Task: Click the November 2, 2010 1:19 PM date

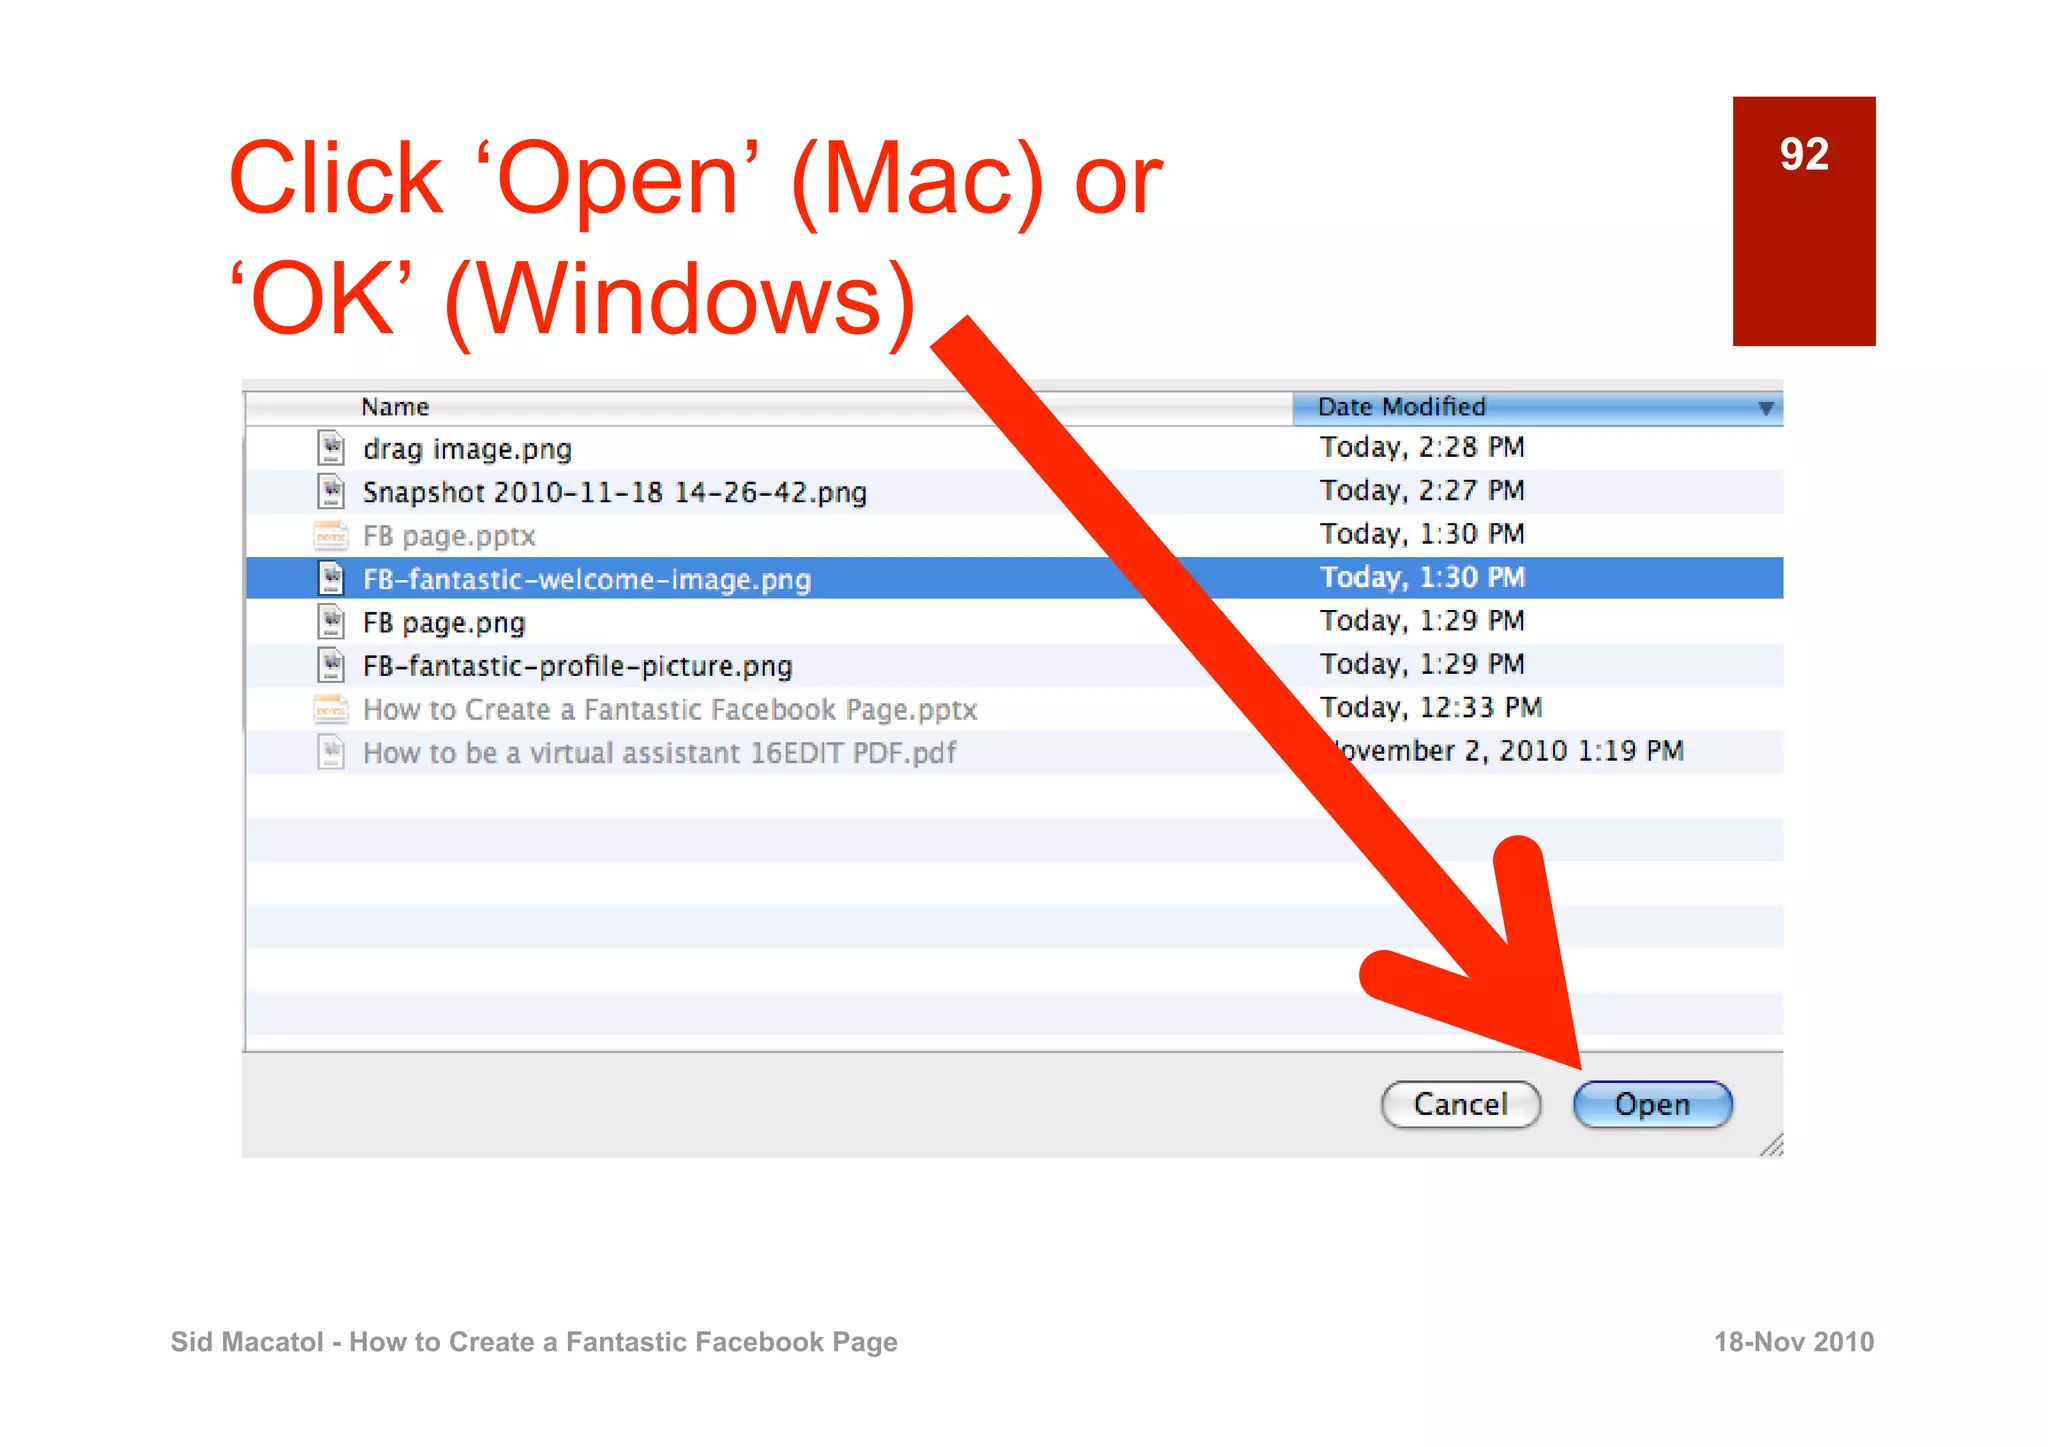Action: (x=1508, y=751)
